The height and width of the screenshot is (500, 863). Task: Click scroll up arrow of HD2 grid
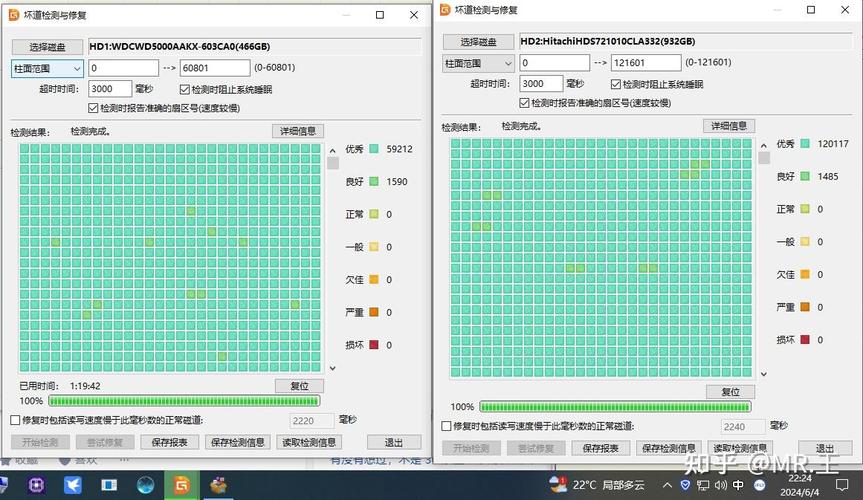[x=763, y=145]
